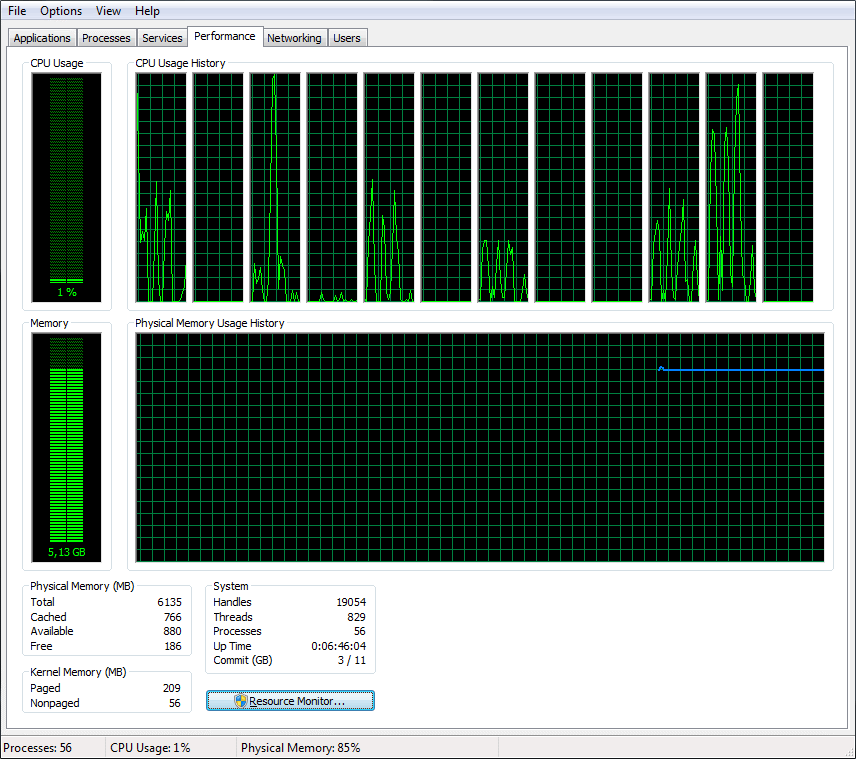Click the Available memory value 880
This screenshot has height=759, width=856.
173,631
